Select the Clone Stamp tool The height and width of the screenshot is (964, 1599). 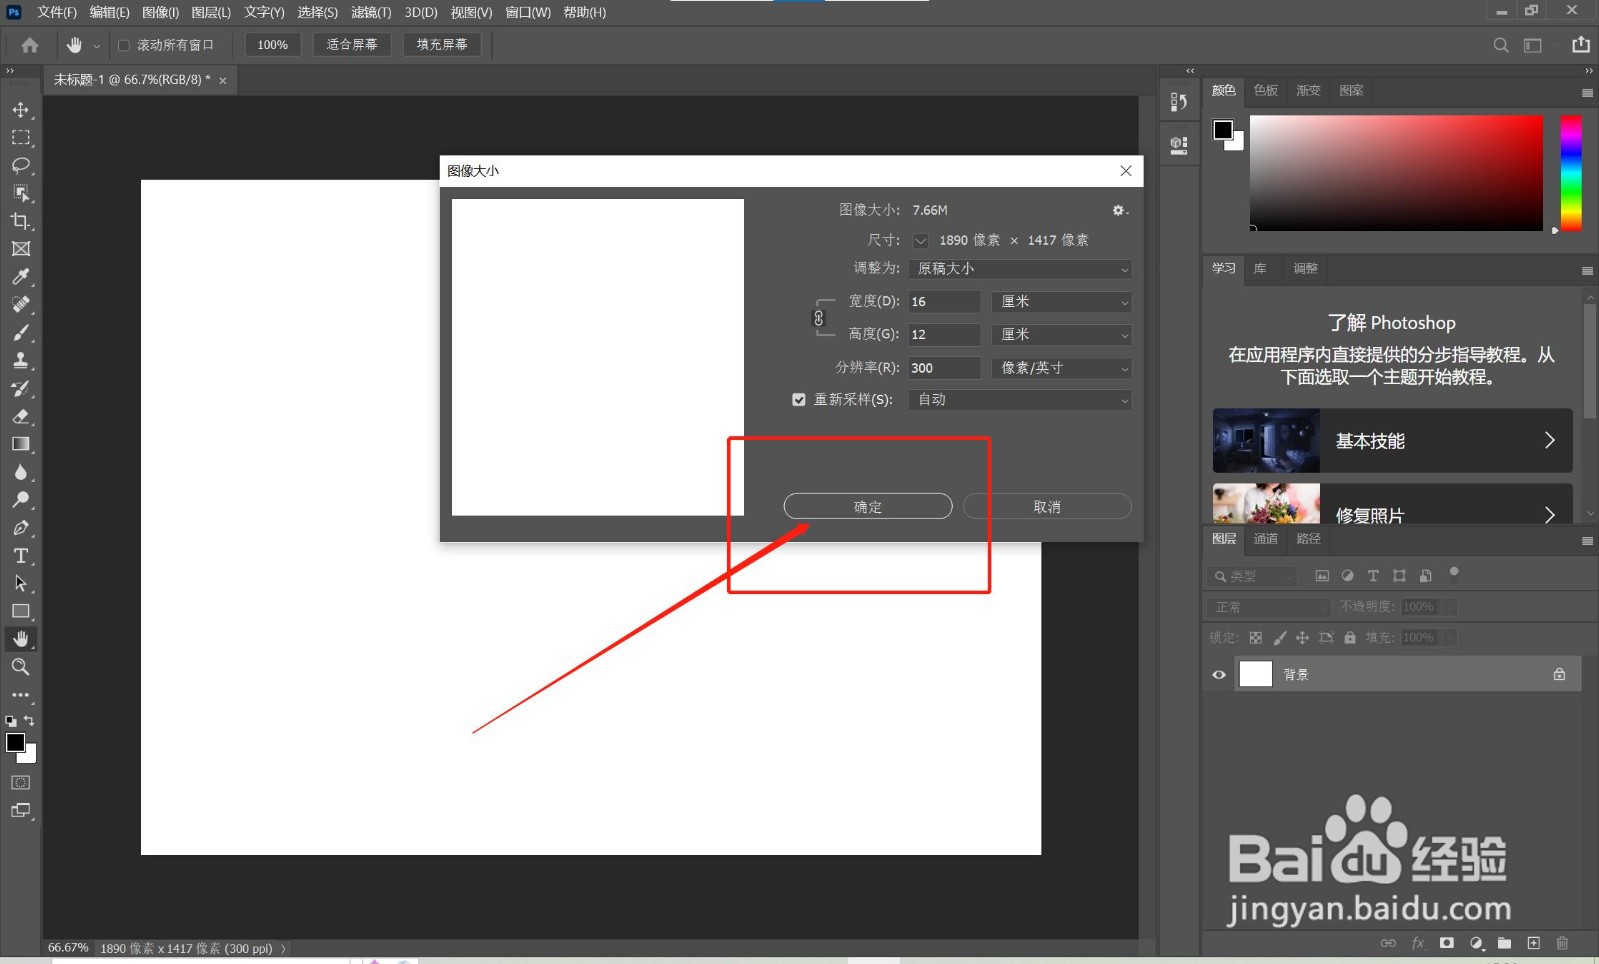20,361
